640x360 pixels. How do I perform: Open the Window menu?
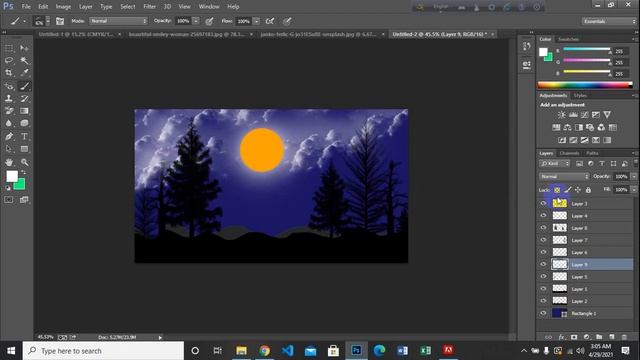(x=209, y=7)
